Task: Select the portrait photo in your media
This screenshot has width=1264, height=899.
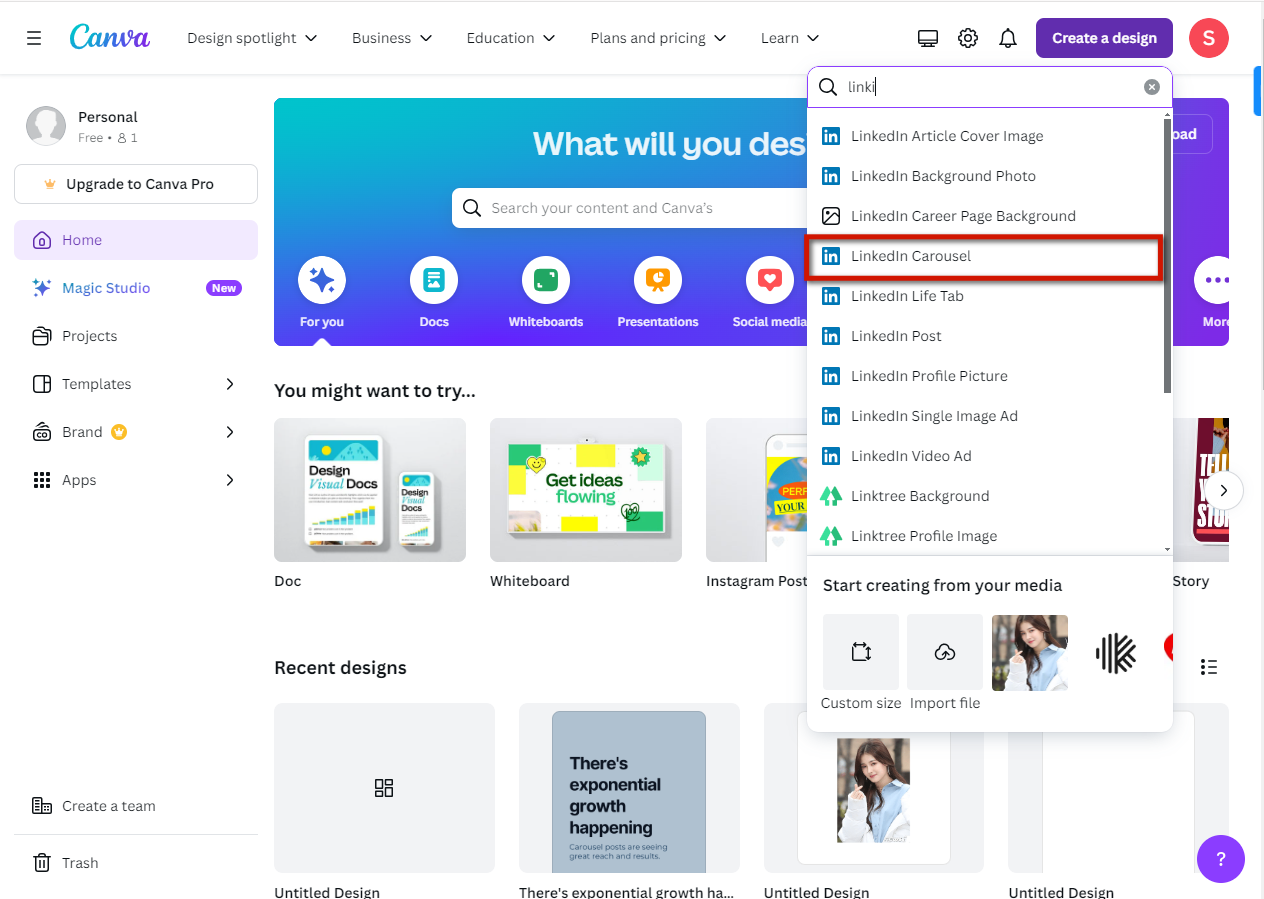Action: coord(1030,653)
